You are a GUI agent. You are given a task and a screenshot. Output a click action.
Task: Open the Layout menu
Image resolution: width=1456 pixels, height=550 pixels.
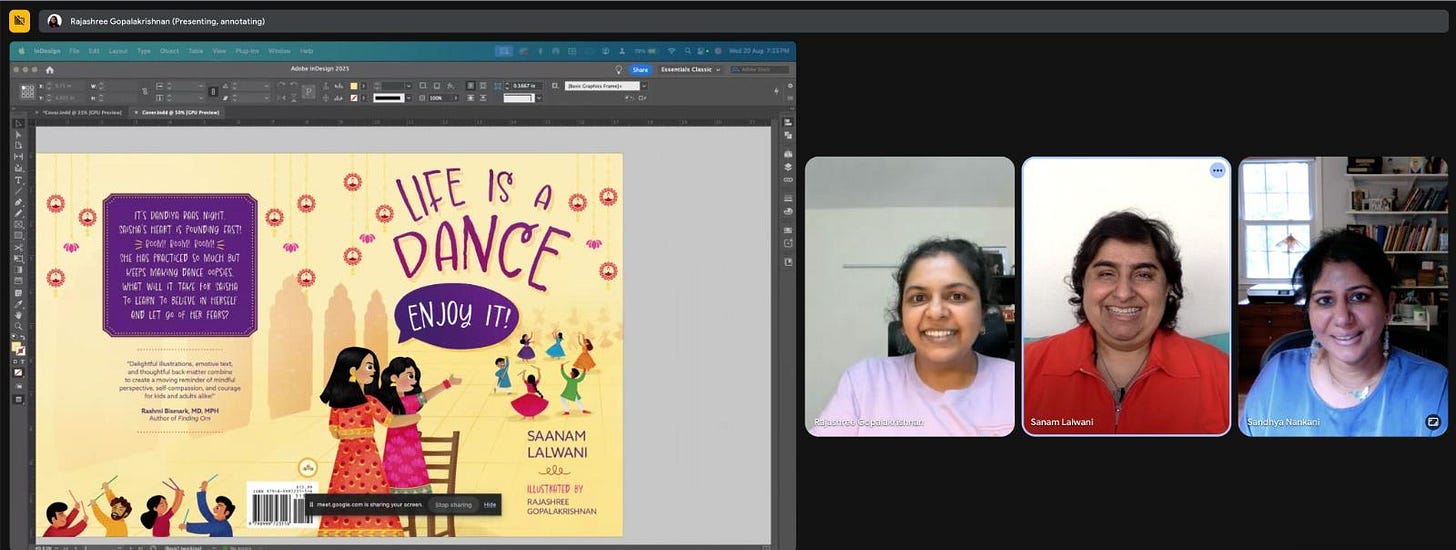118,51
